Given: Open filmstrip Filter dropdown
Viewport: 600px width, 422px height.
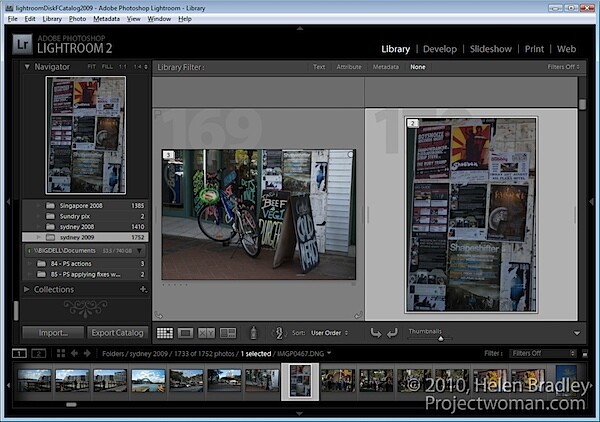Looking at the screenshot, I should point(543,354).
